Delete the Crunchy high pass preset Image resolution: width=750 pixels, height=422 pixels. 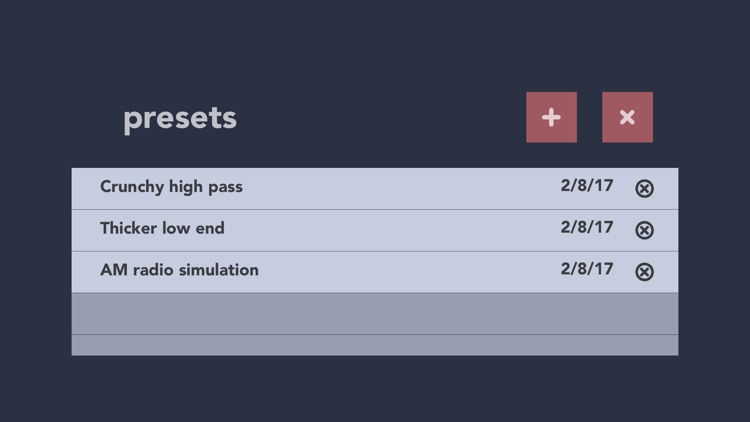[644, 189]
